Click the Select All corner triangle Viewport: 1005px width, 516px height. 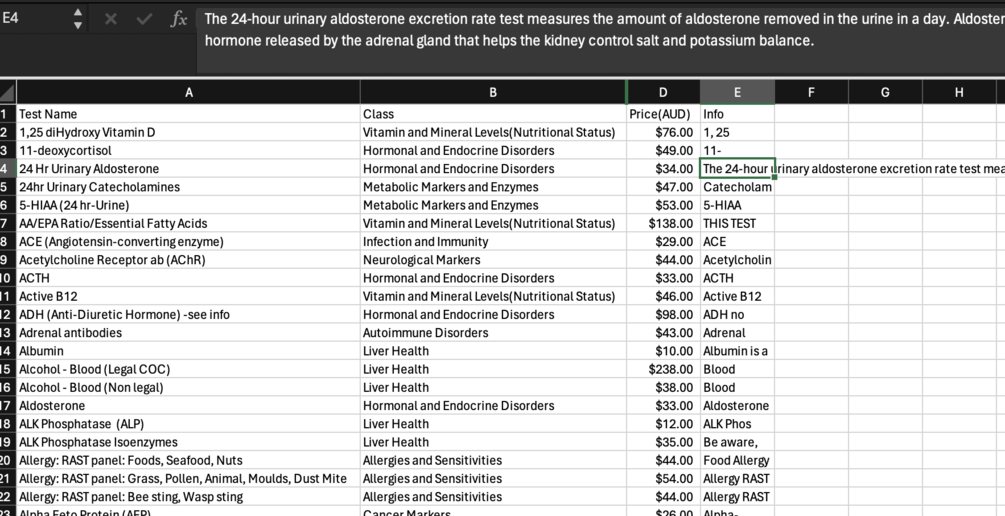tap(8, 93)
